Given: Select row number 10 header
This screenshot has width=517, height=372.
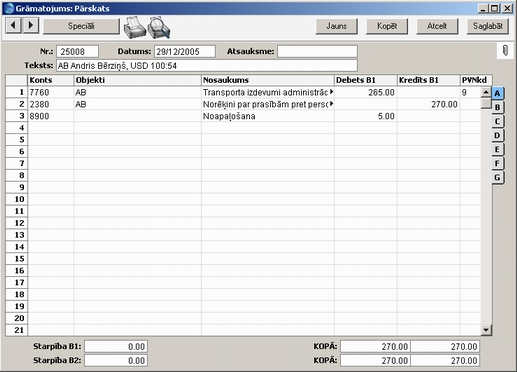Looking at the screenshot, I should (x=16, y=199).
